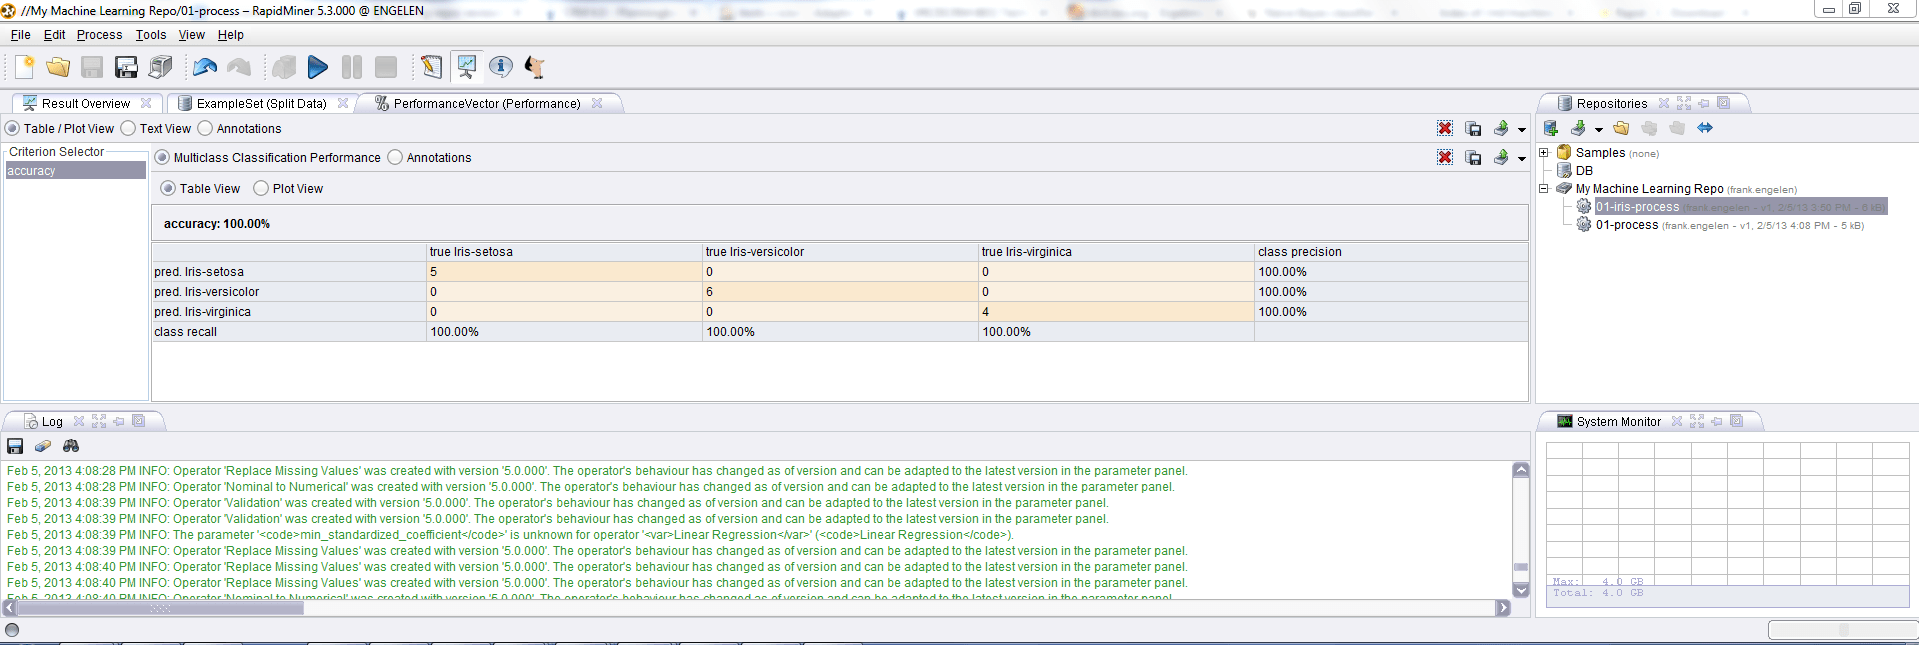Click the New Process icon in toolbar
The height and width of the screenshot is (645, 1919).
click(24, 67)
